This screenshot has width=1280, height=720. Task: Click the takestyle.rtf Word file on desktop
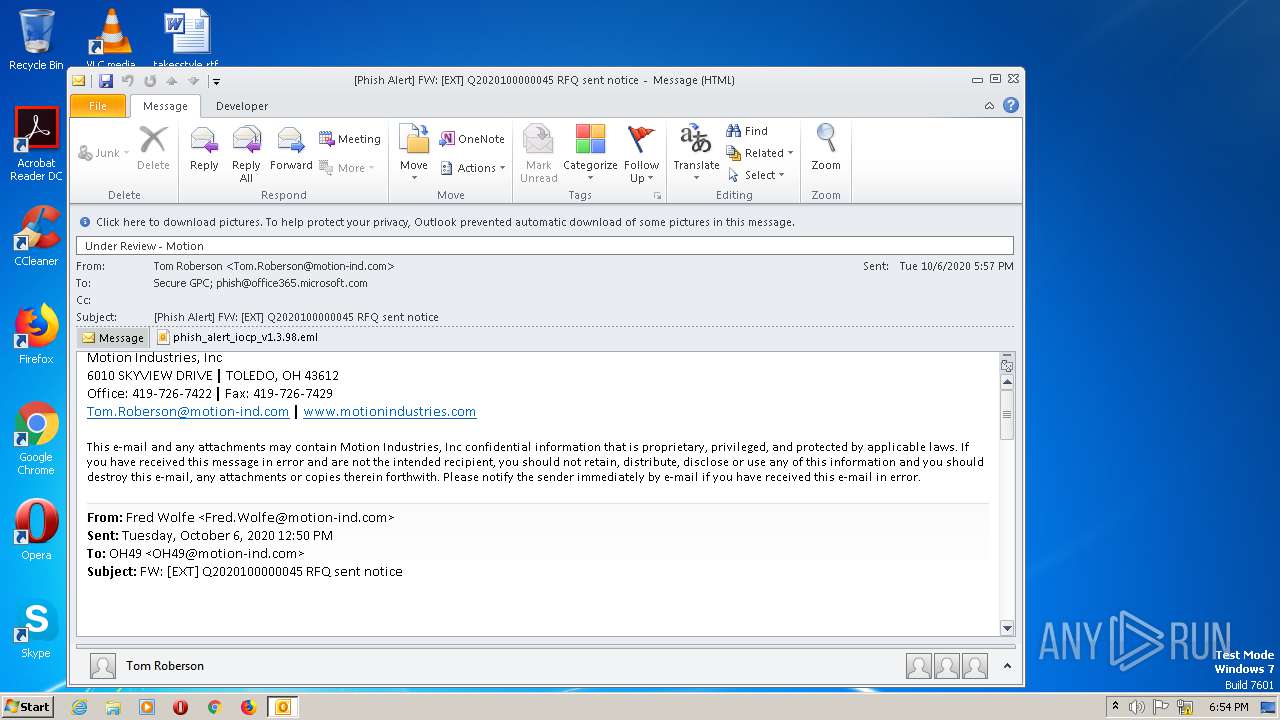pyautogui.click(x=189, y=38)
